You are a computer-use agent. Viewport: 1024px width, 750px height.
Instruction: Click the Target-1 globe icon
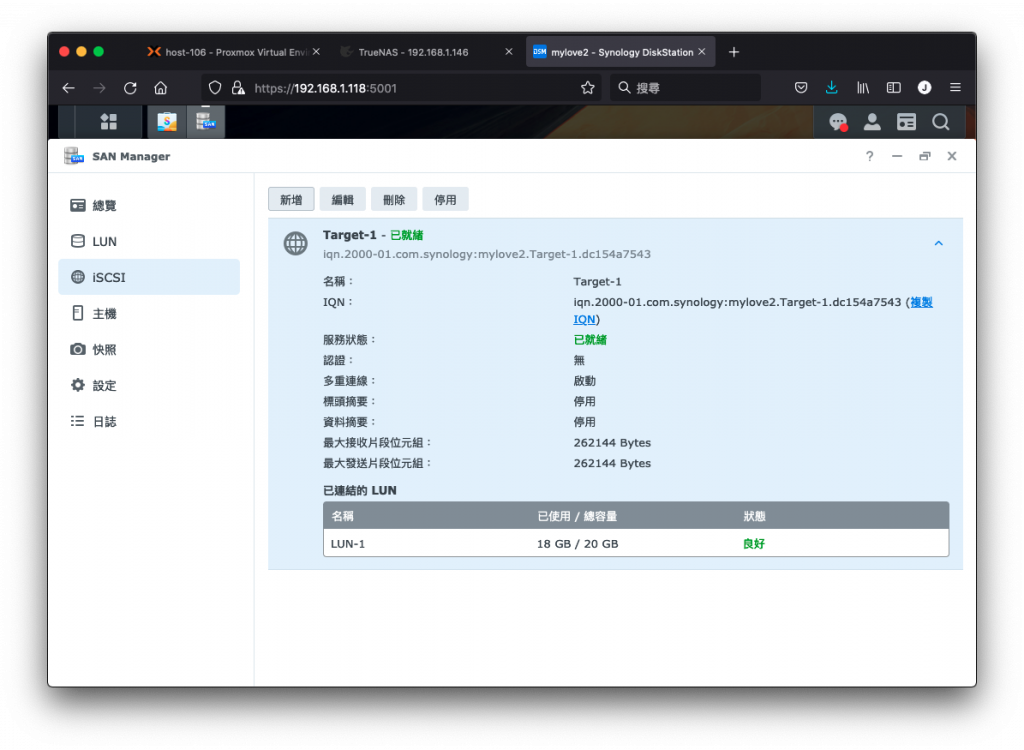(295, 243)
